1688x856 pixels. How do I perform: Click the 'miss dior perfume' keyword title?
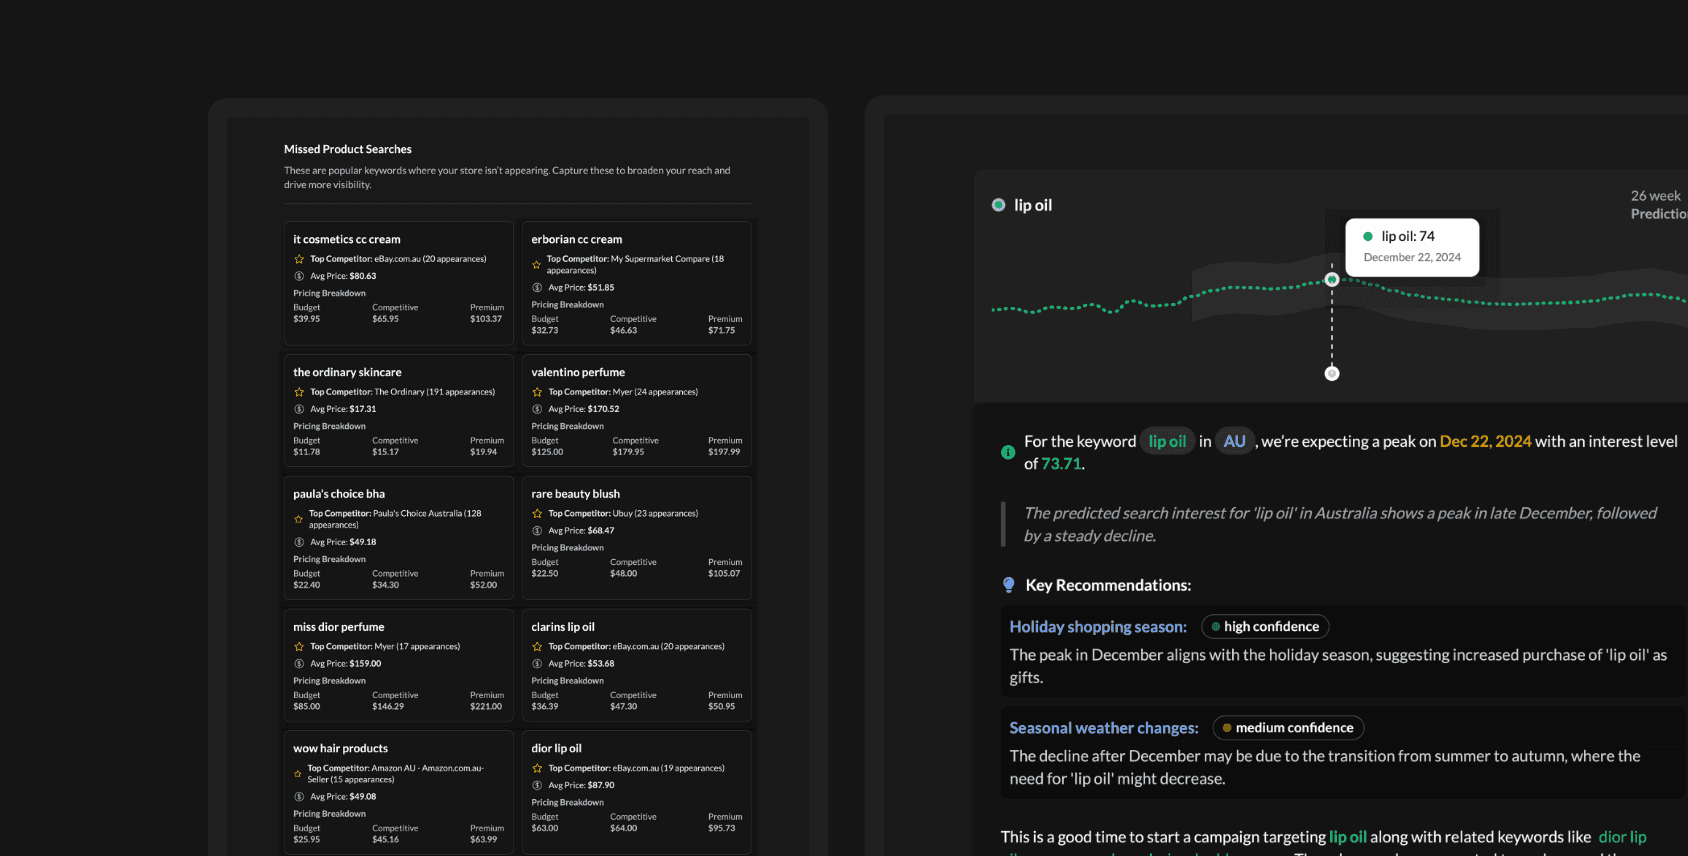339,627
